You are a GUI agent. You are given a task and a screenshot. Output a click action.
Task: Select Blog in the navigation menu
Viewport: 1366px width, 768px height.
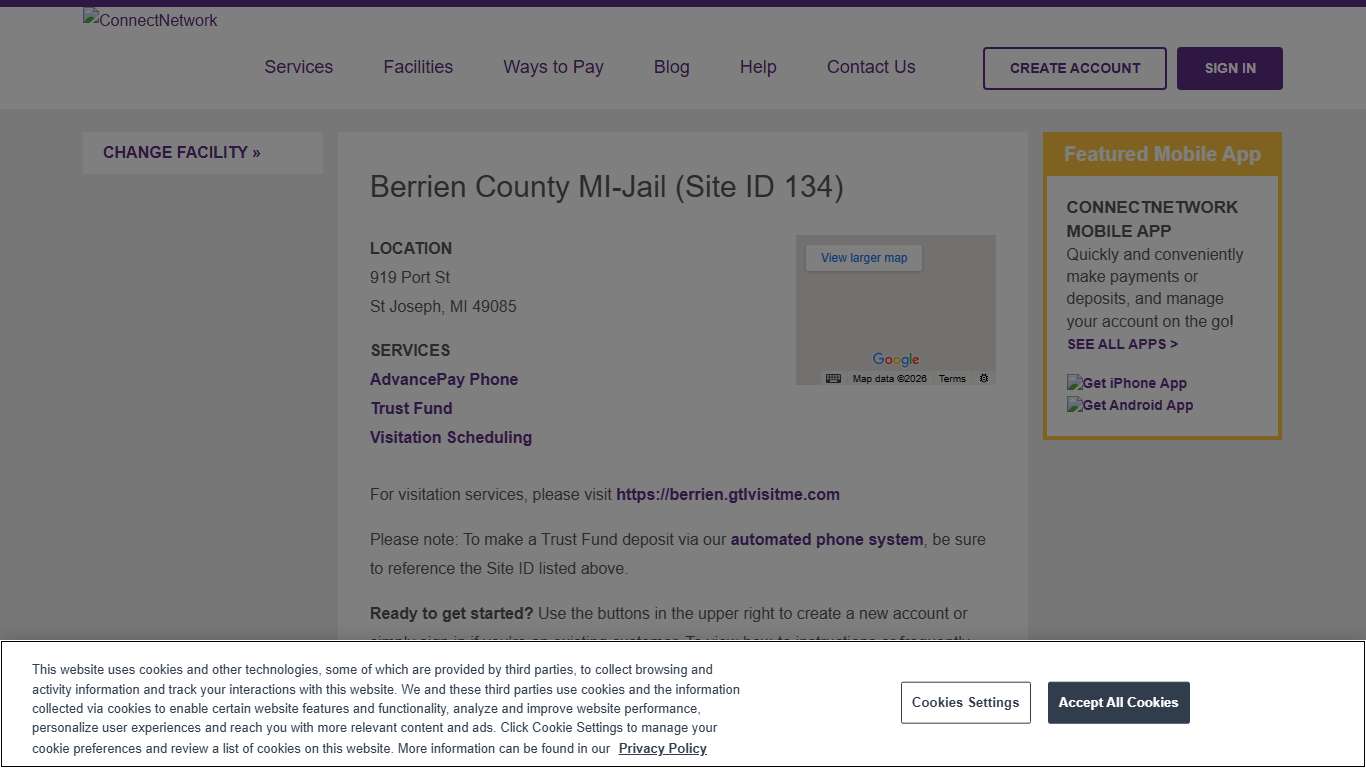pyautogui.click(x=671, y=67)
